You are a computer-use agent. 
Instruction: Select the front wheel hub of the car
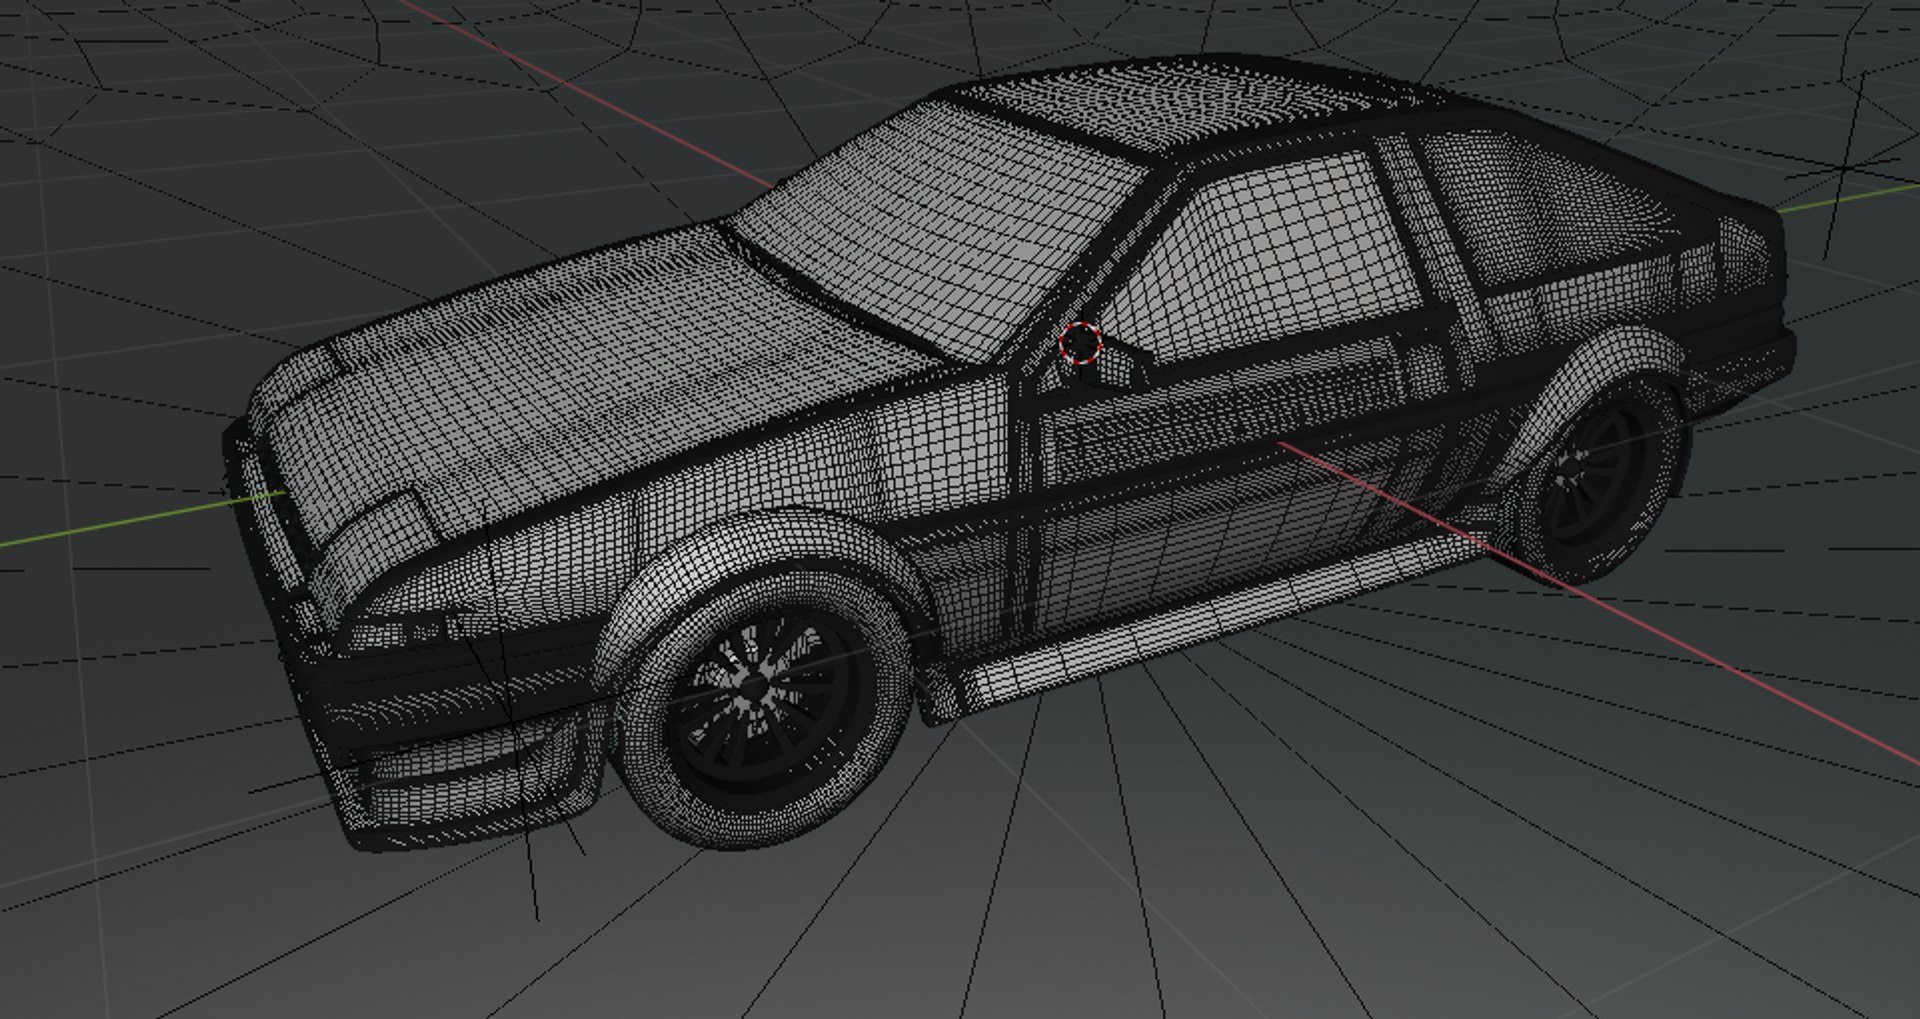point(752,685)
